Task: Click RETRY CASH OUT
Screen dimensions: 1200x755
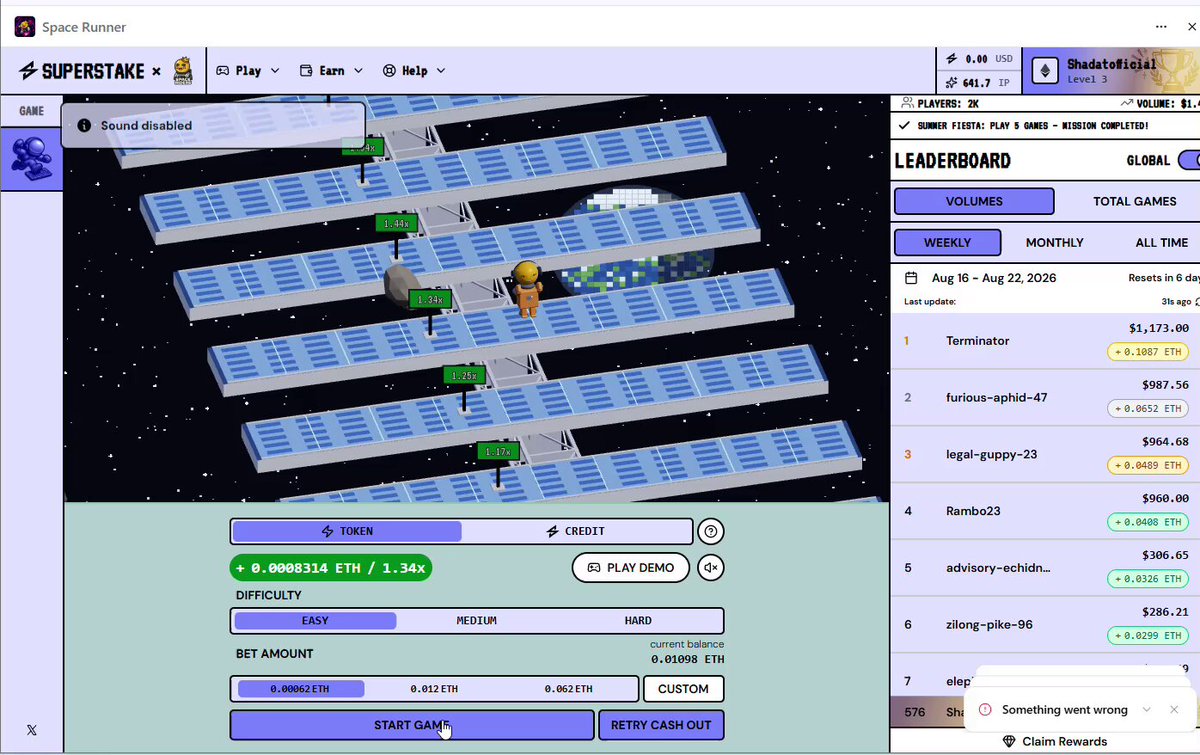Action: coord(661,725)
